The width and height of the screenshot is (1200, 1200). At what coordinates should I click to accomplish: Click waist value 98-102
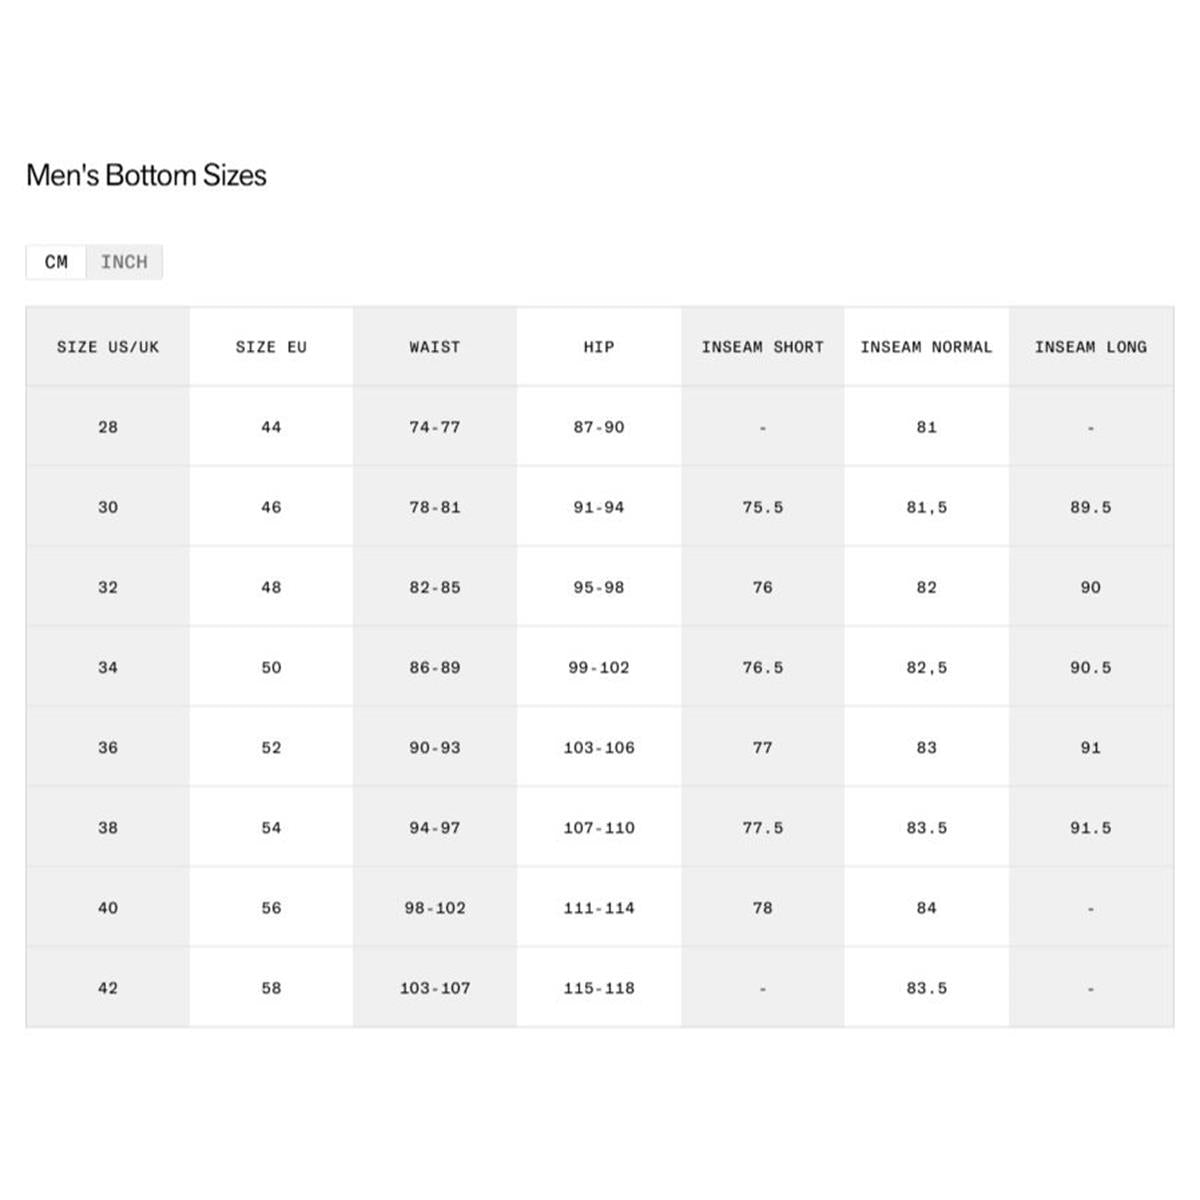tap(435, 908)
